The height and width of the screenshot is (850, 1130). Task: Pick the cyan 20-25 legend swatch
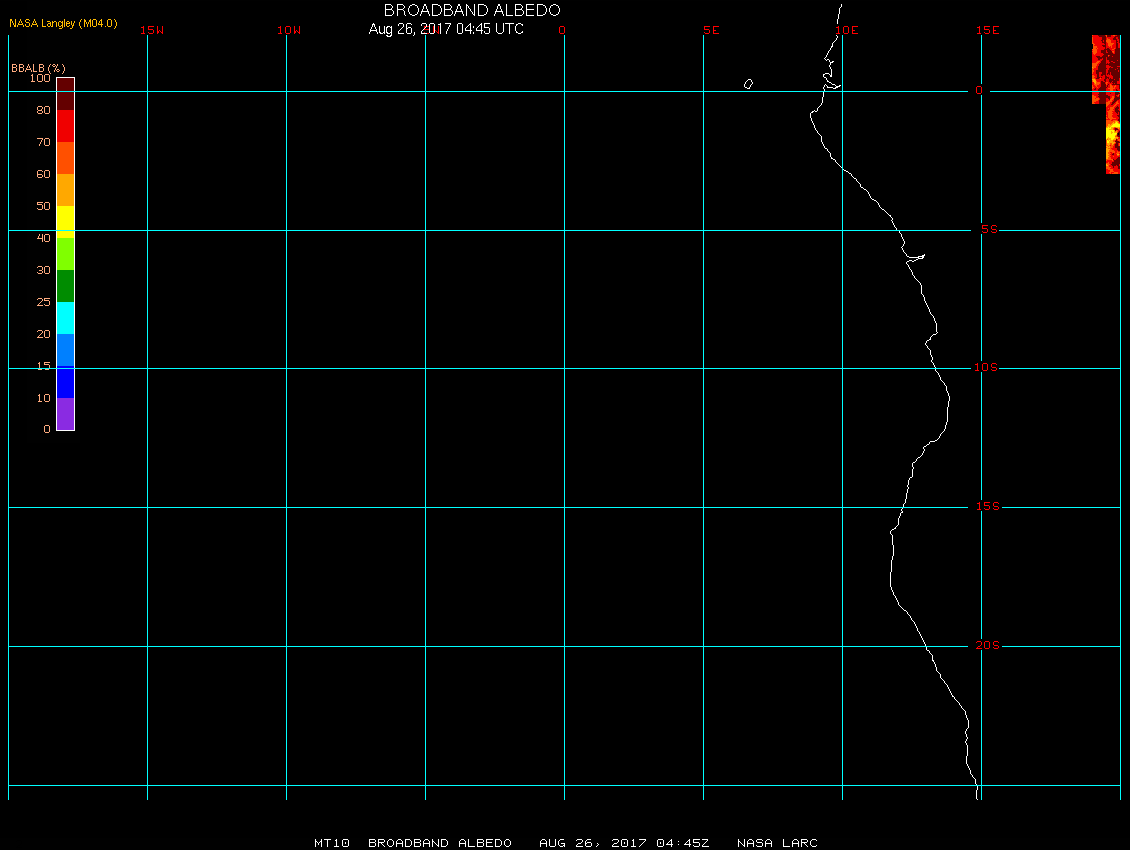[66, 318]
